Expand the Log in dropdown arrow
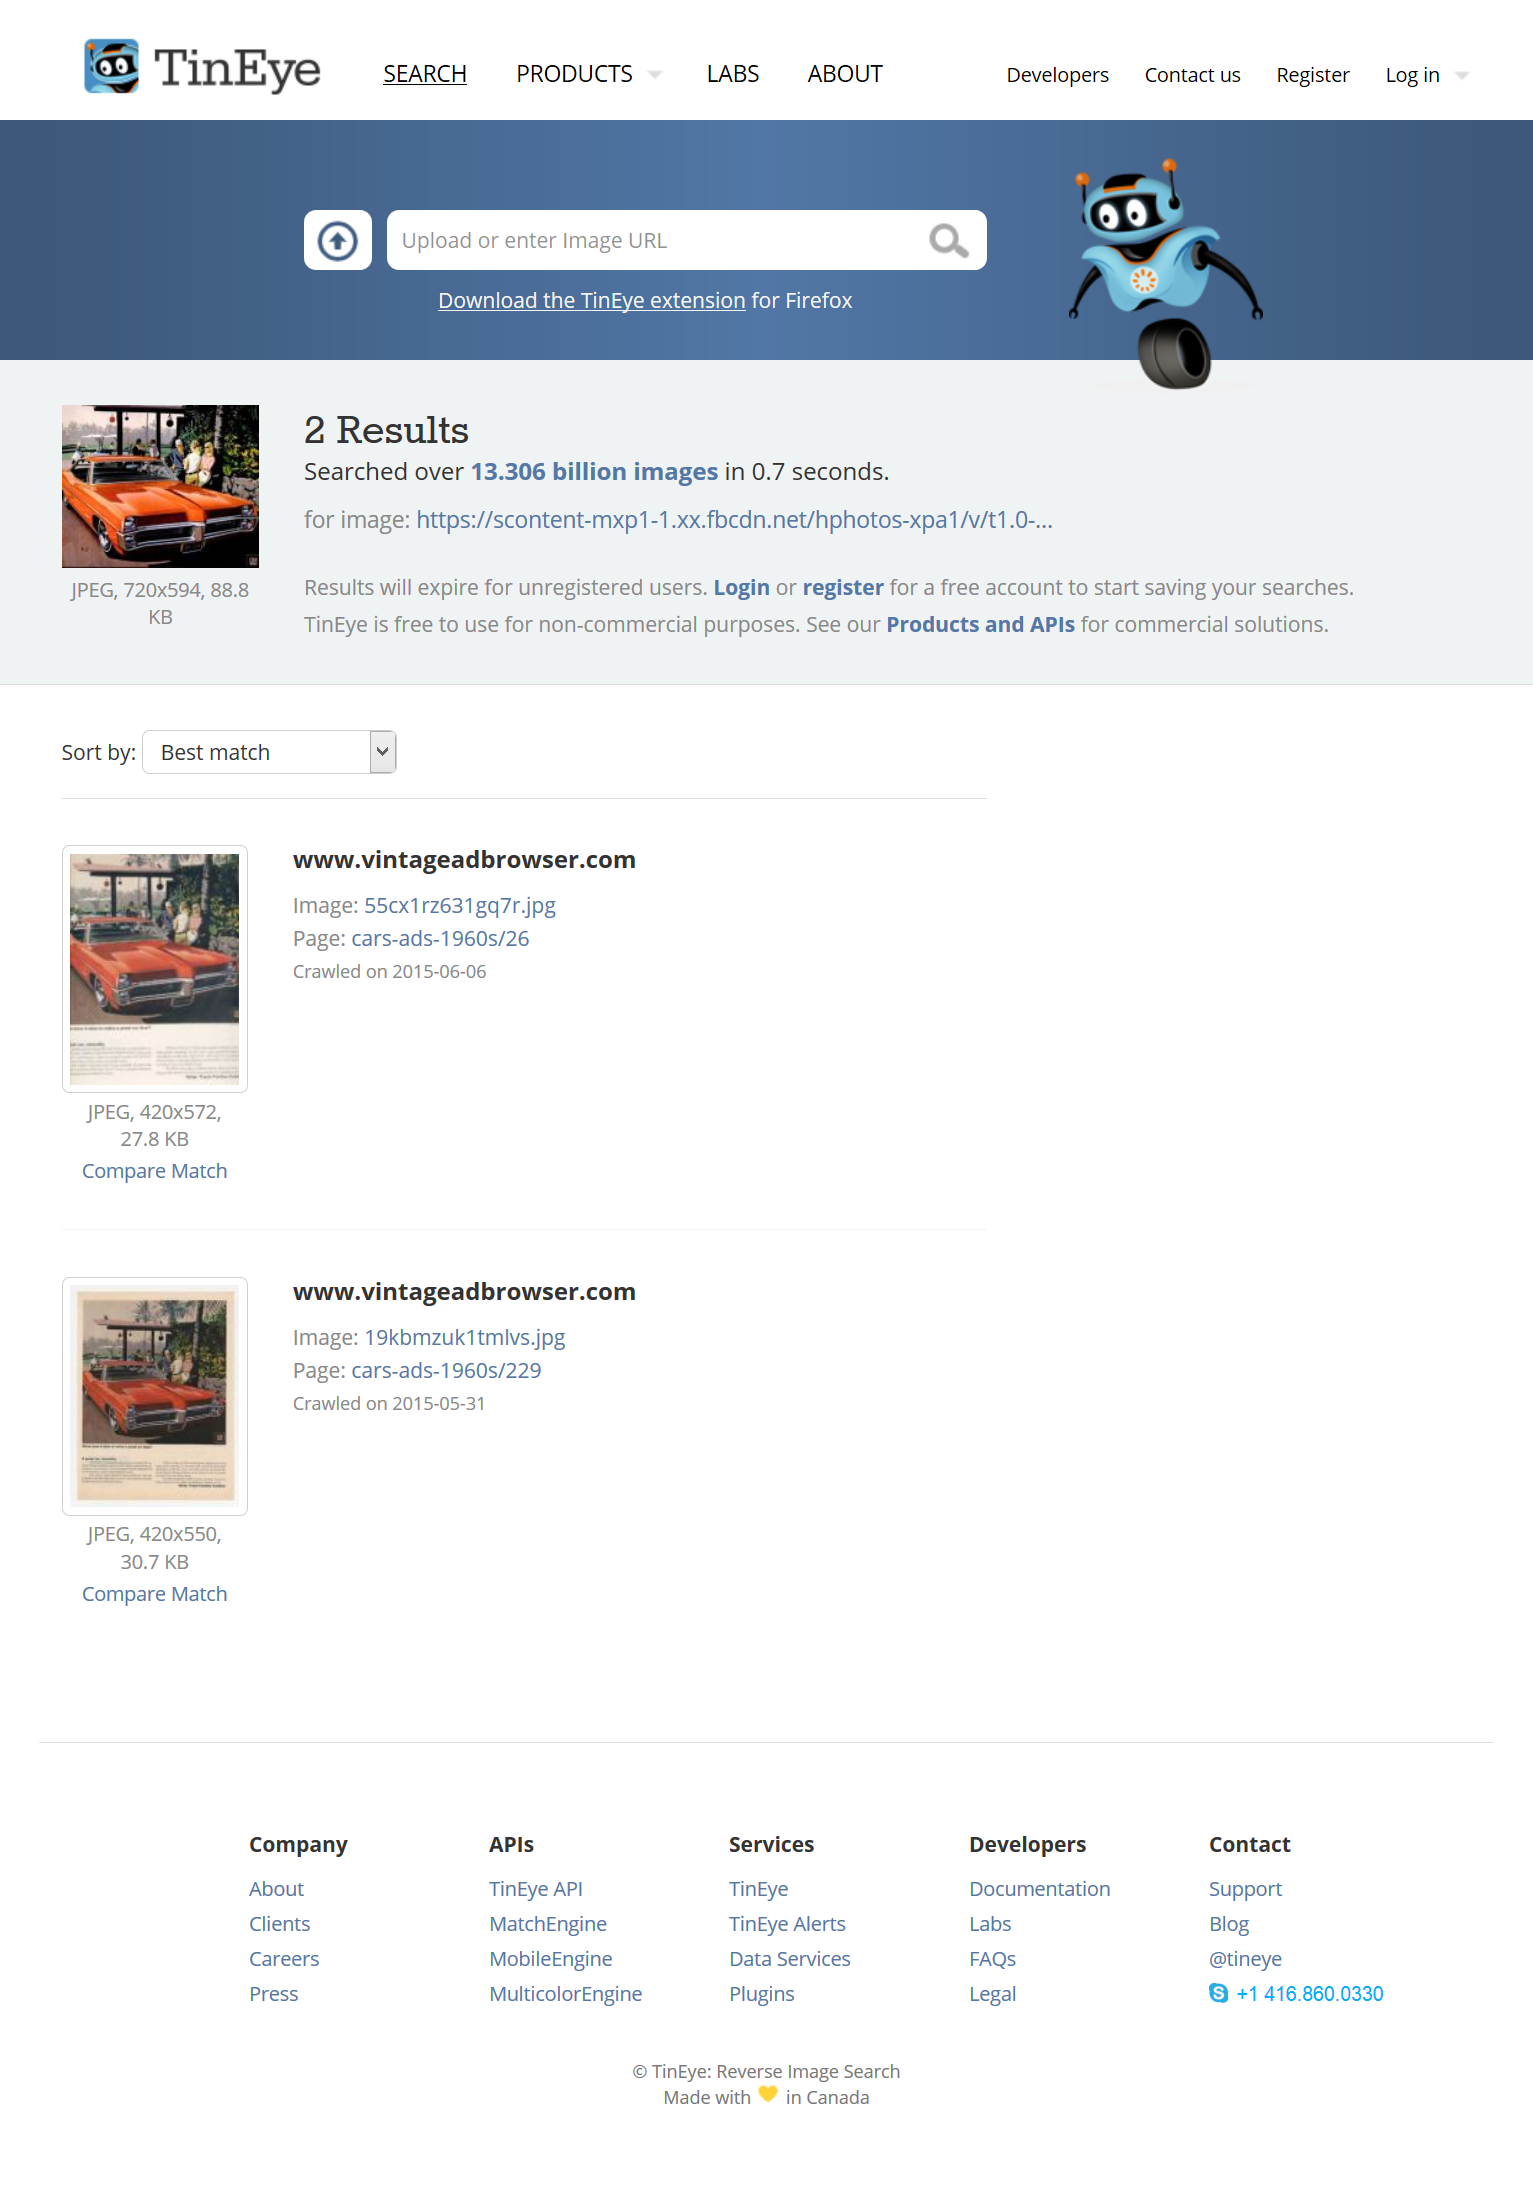Viewport: 1533px width, 2193px height. (x=1462, y=76)
